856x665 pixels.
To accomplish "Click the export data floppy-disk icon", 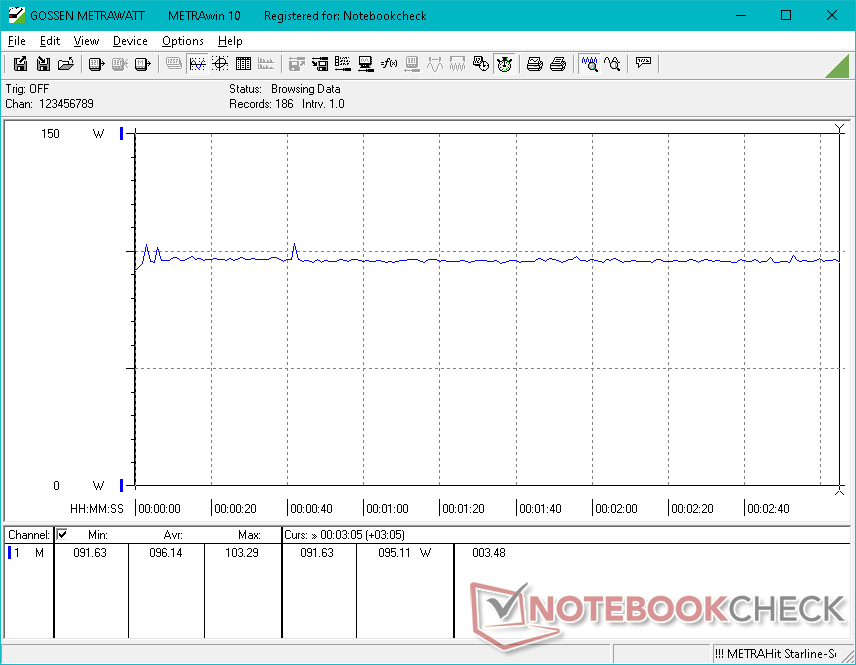I will point(20,64).
